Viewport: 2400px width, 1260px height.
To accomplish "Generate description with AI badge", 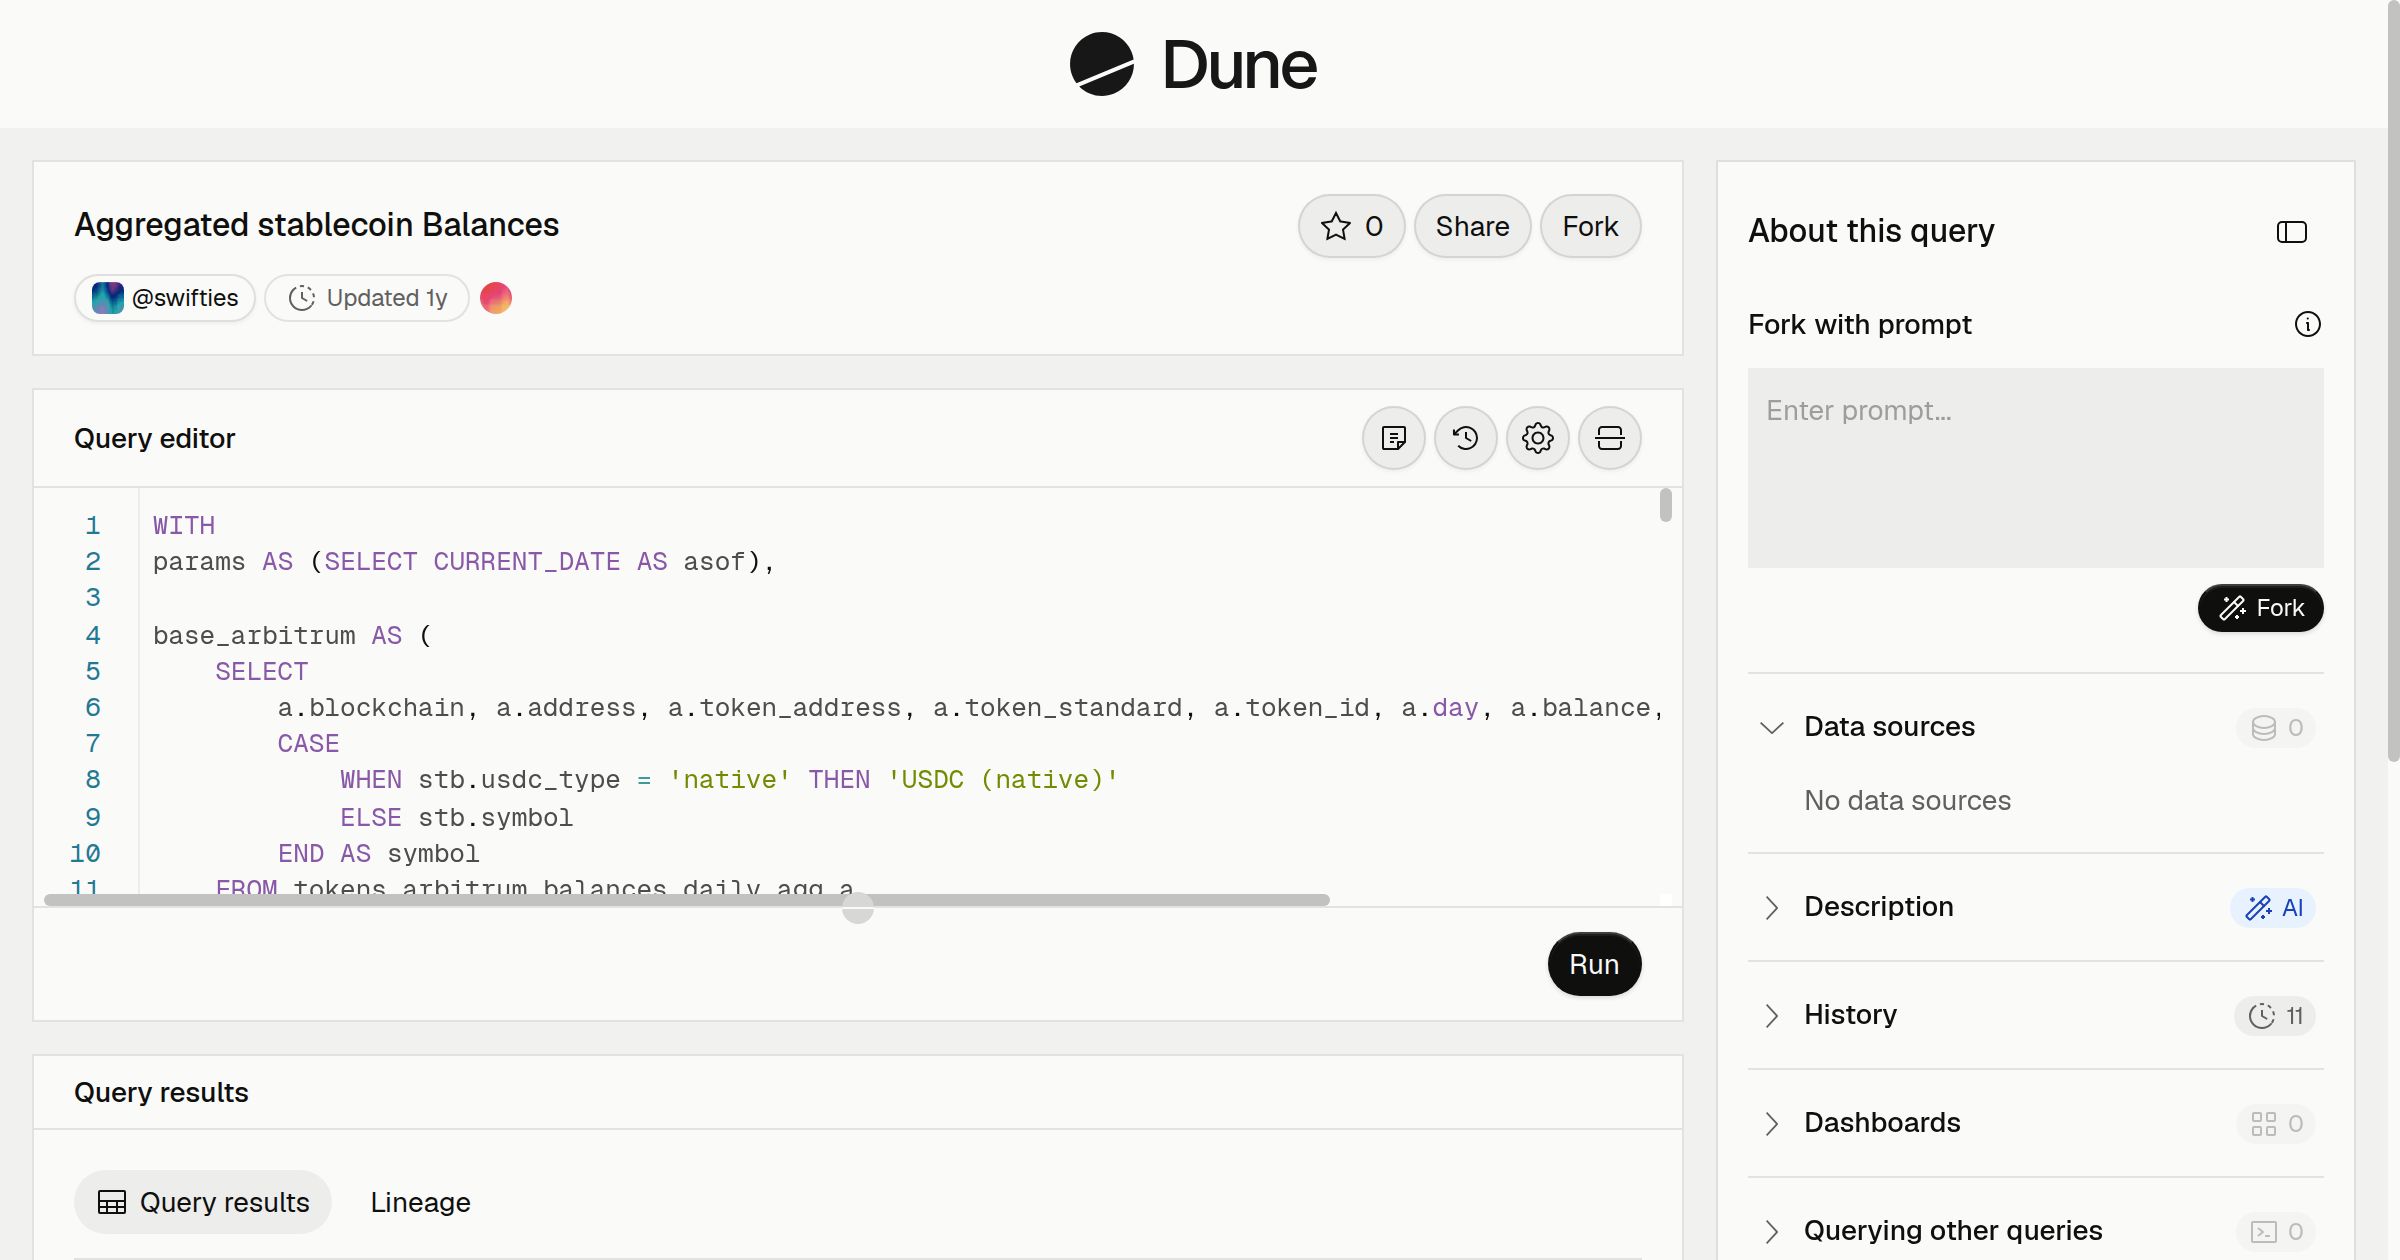I will click(x=2273, y=908).
